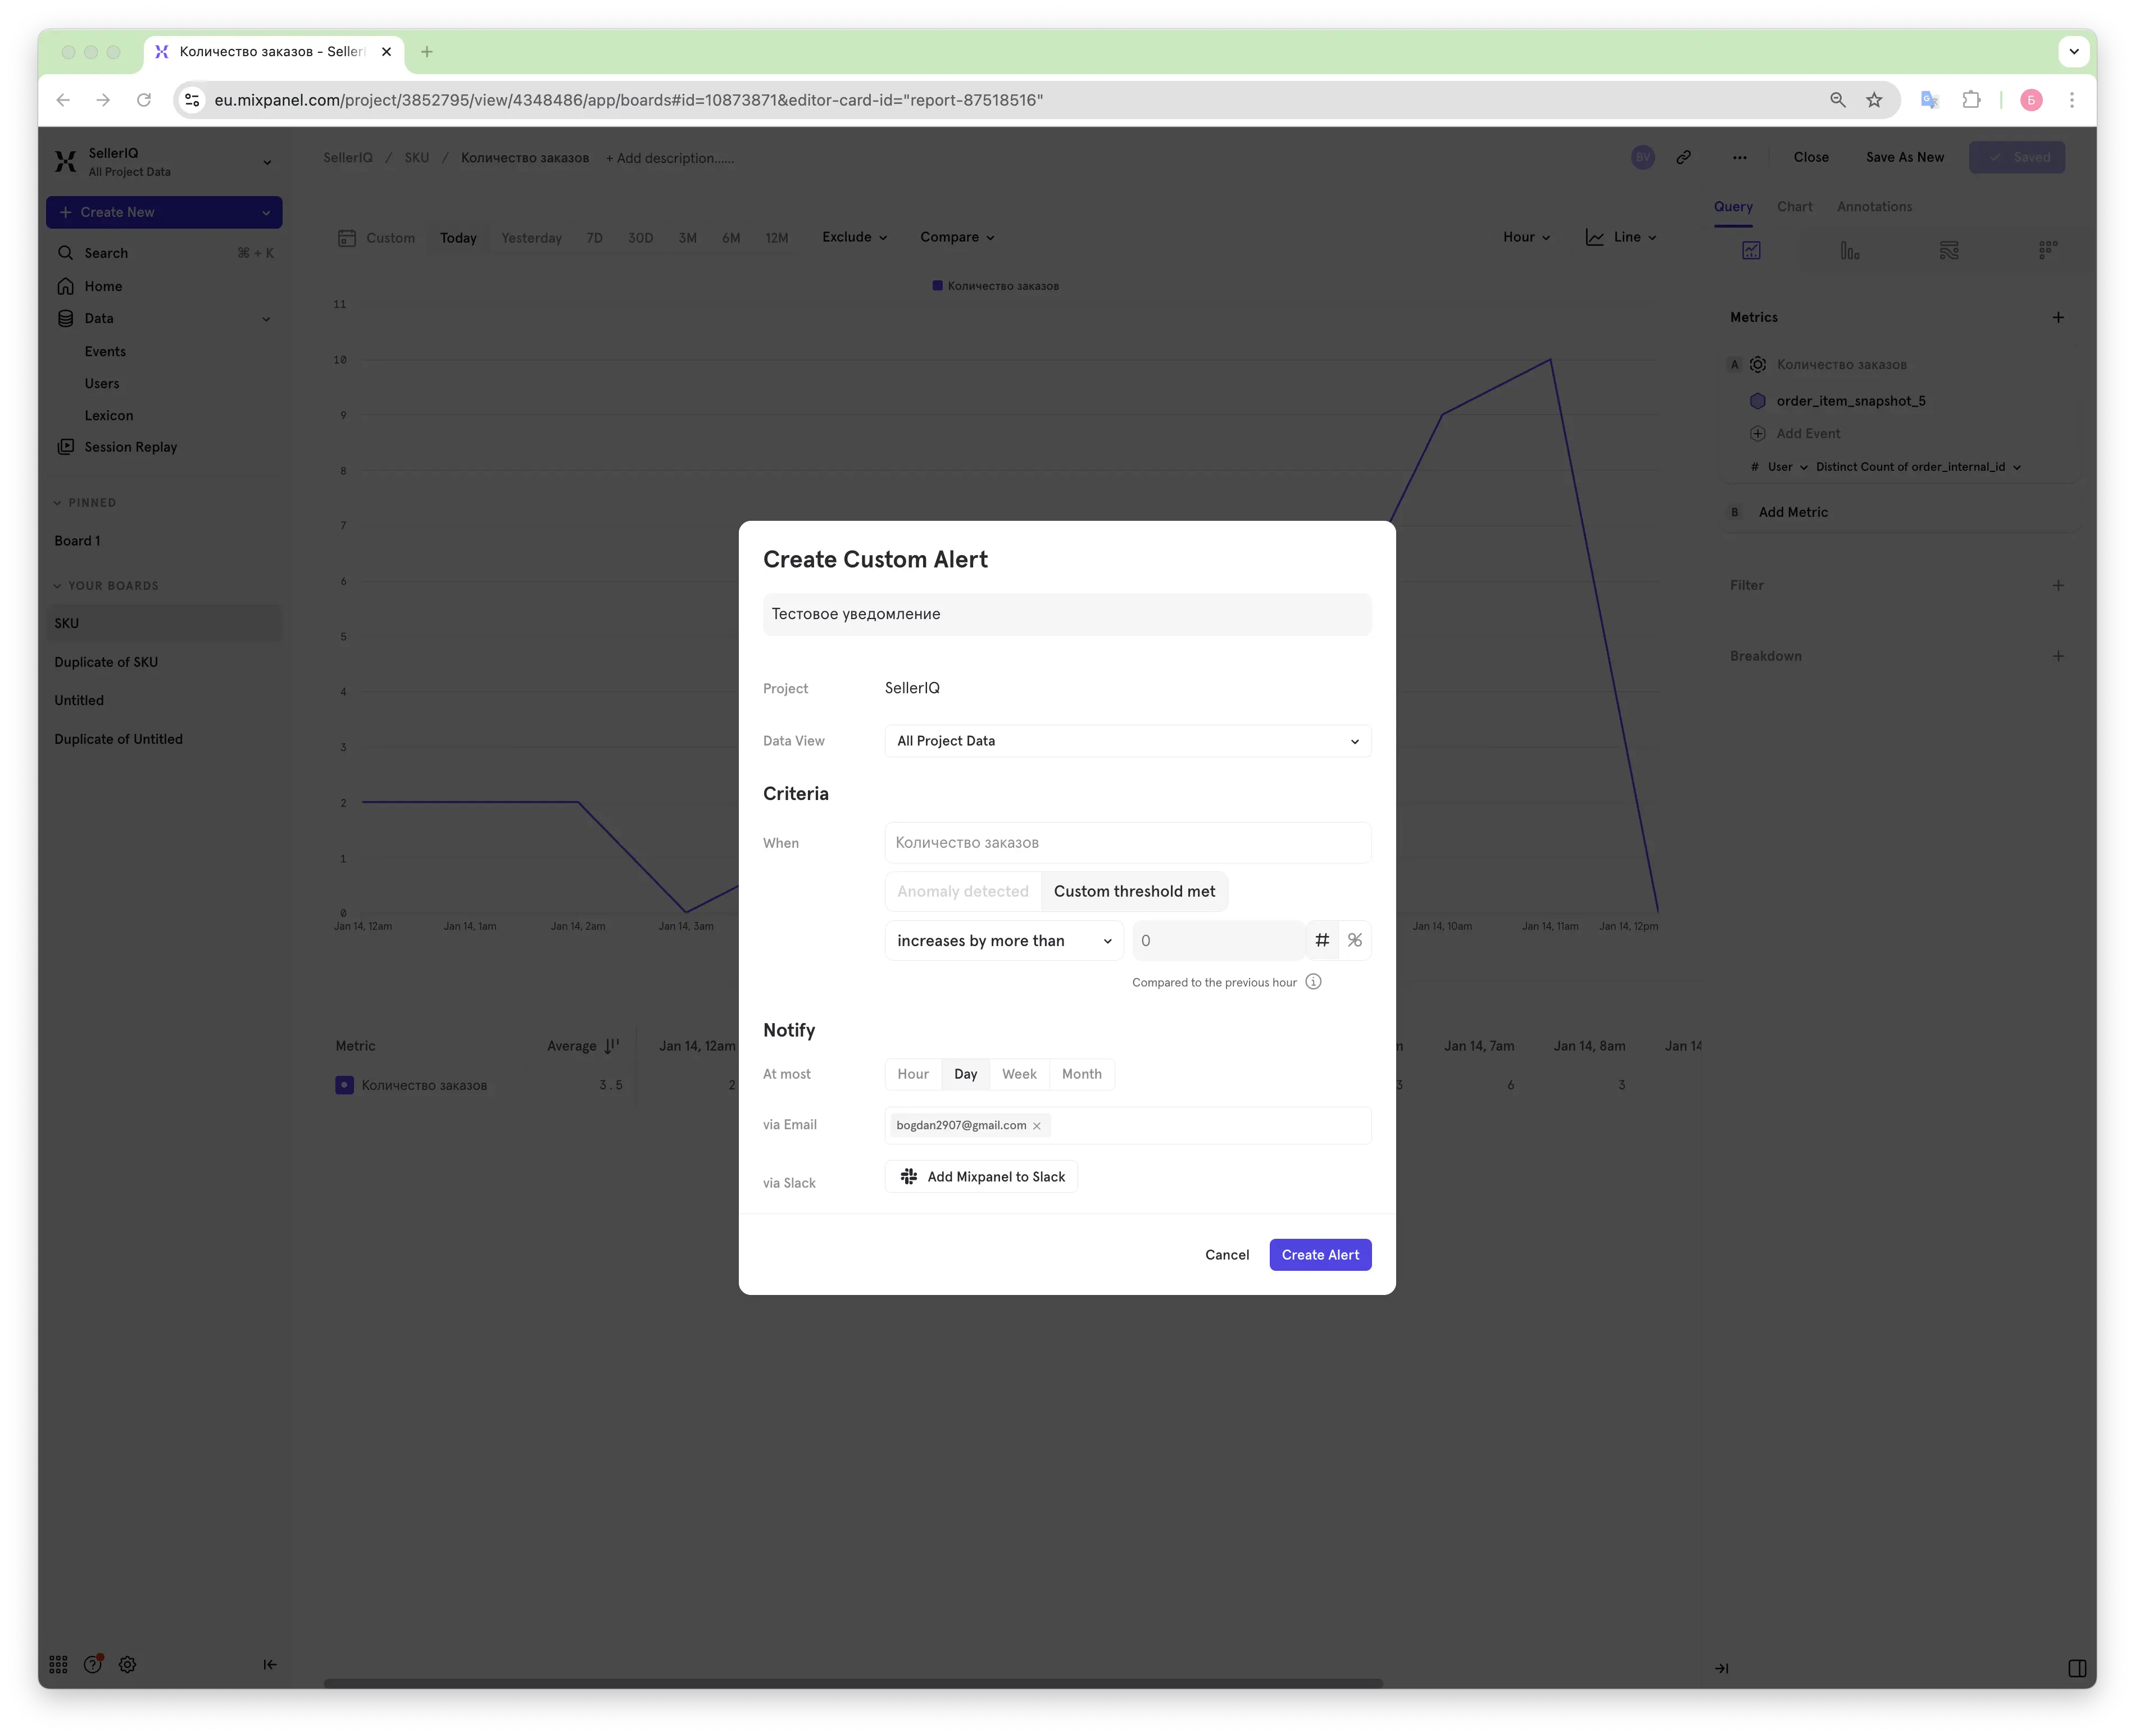Remove the bogdan2907@gmail.com email chip
This screenshot has width=2135, height=1736.
point(1037,1126)
